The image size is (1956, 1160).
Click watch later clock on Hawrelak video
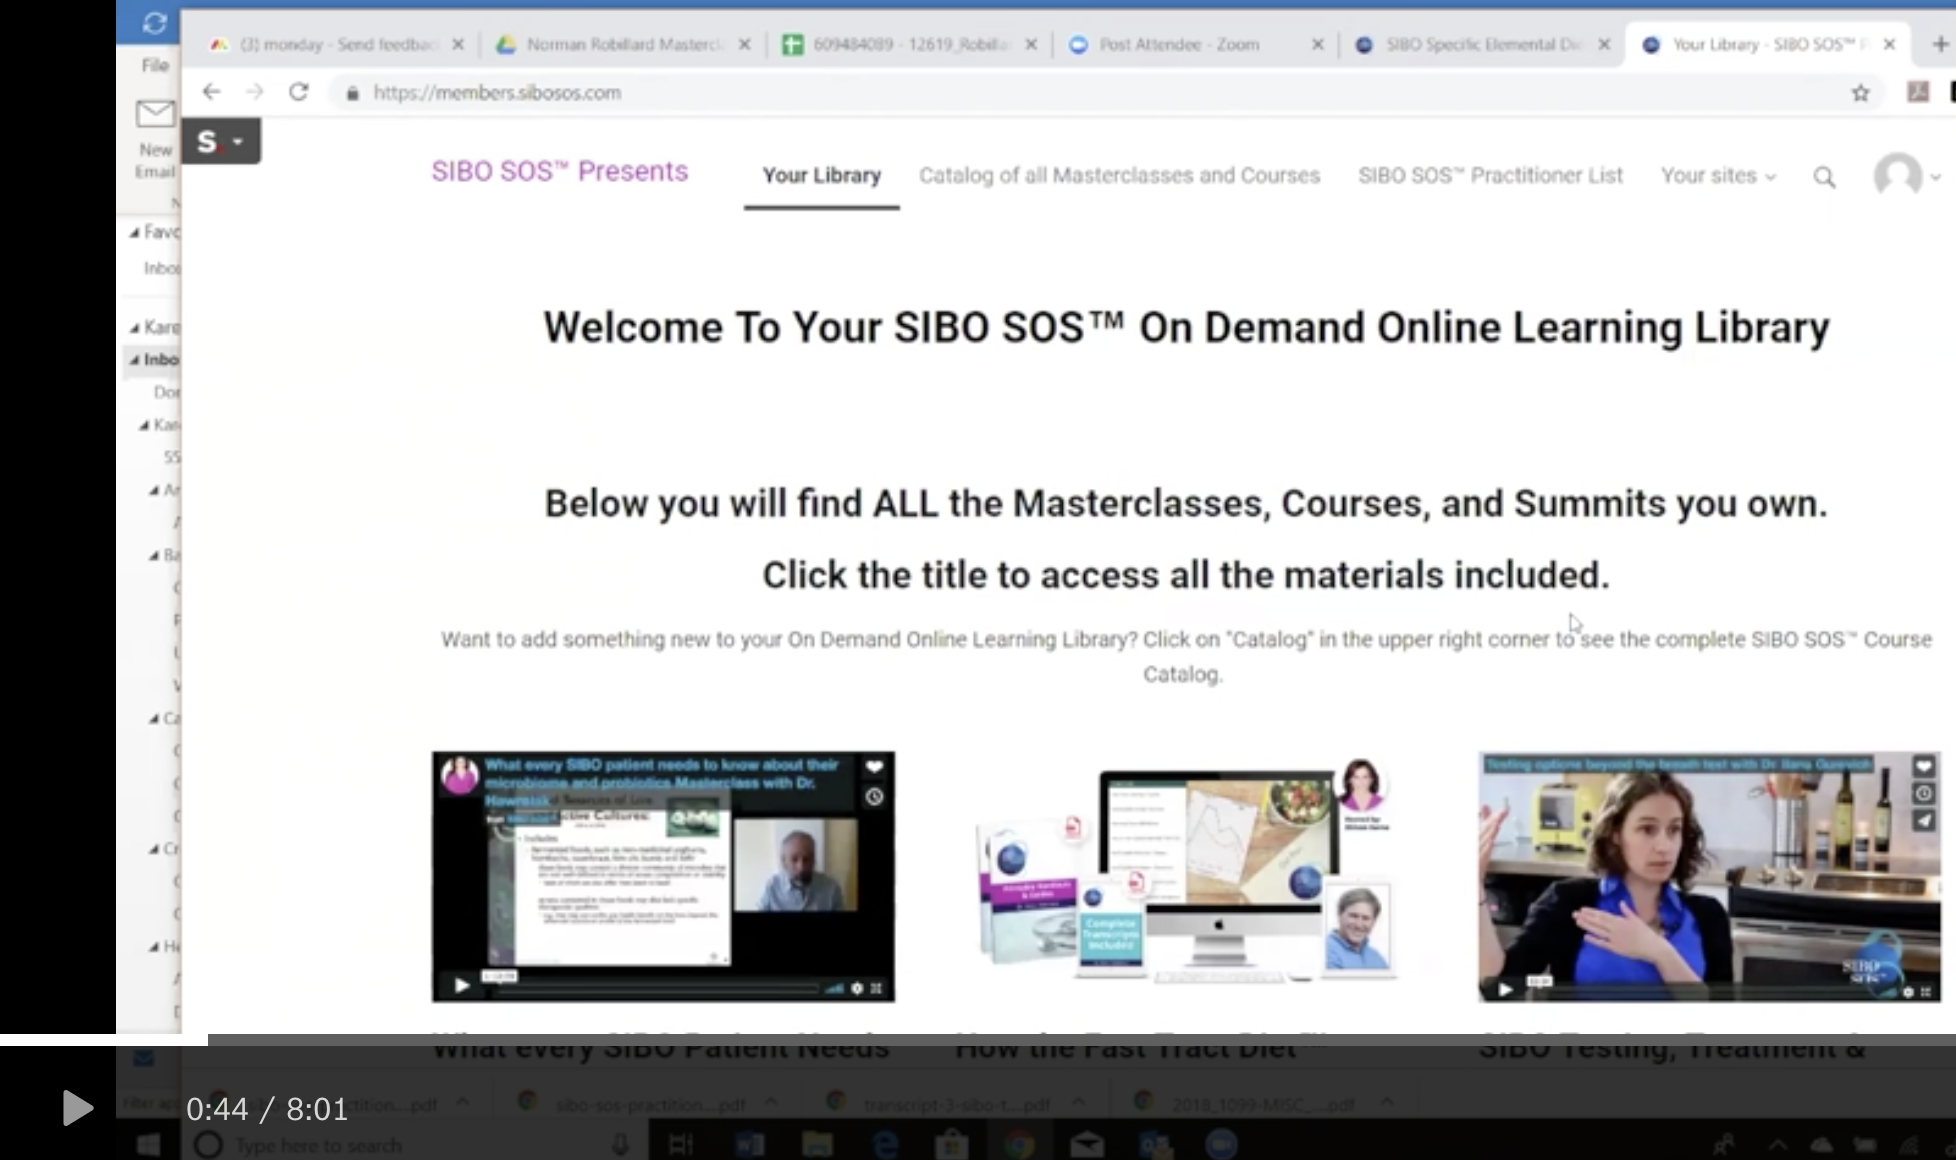[x=874, y=797]
